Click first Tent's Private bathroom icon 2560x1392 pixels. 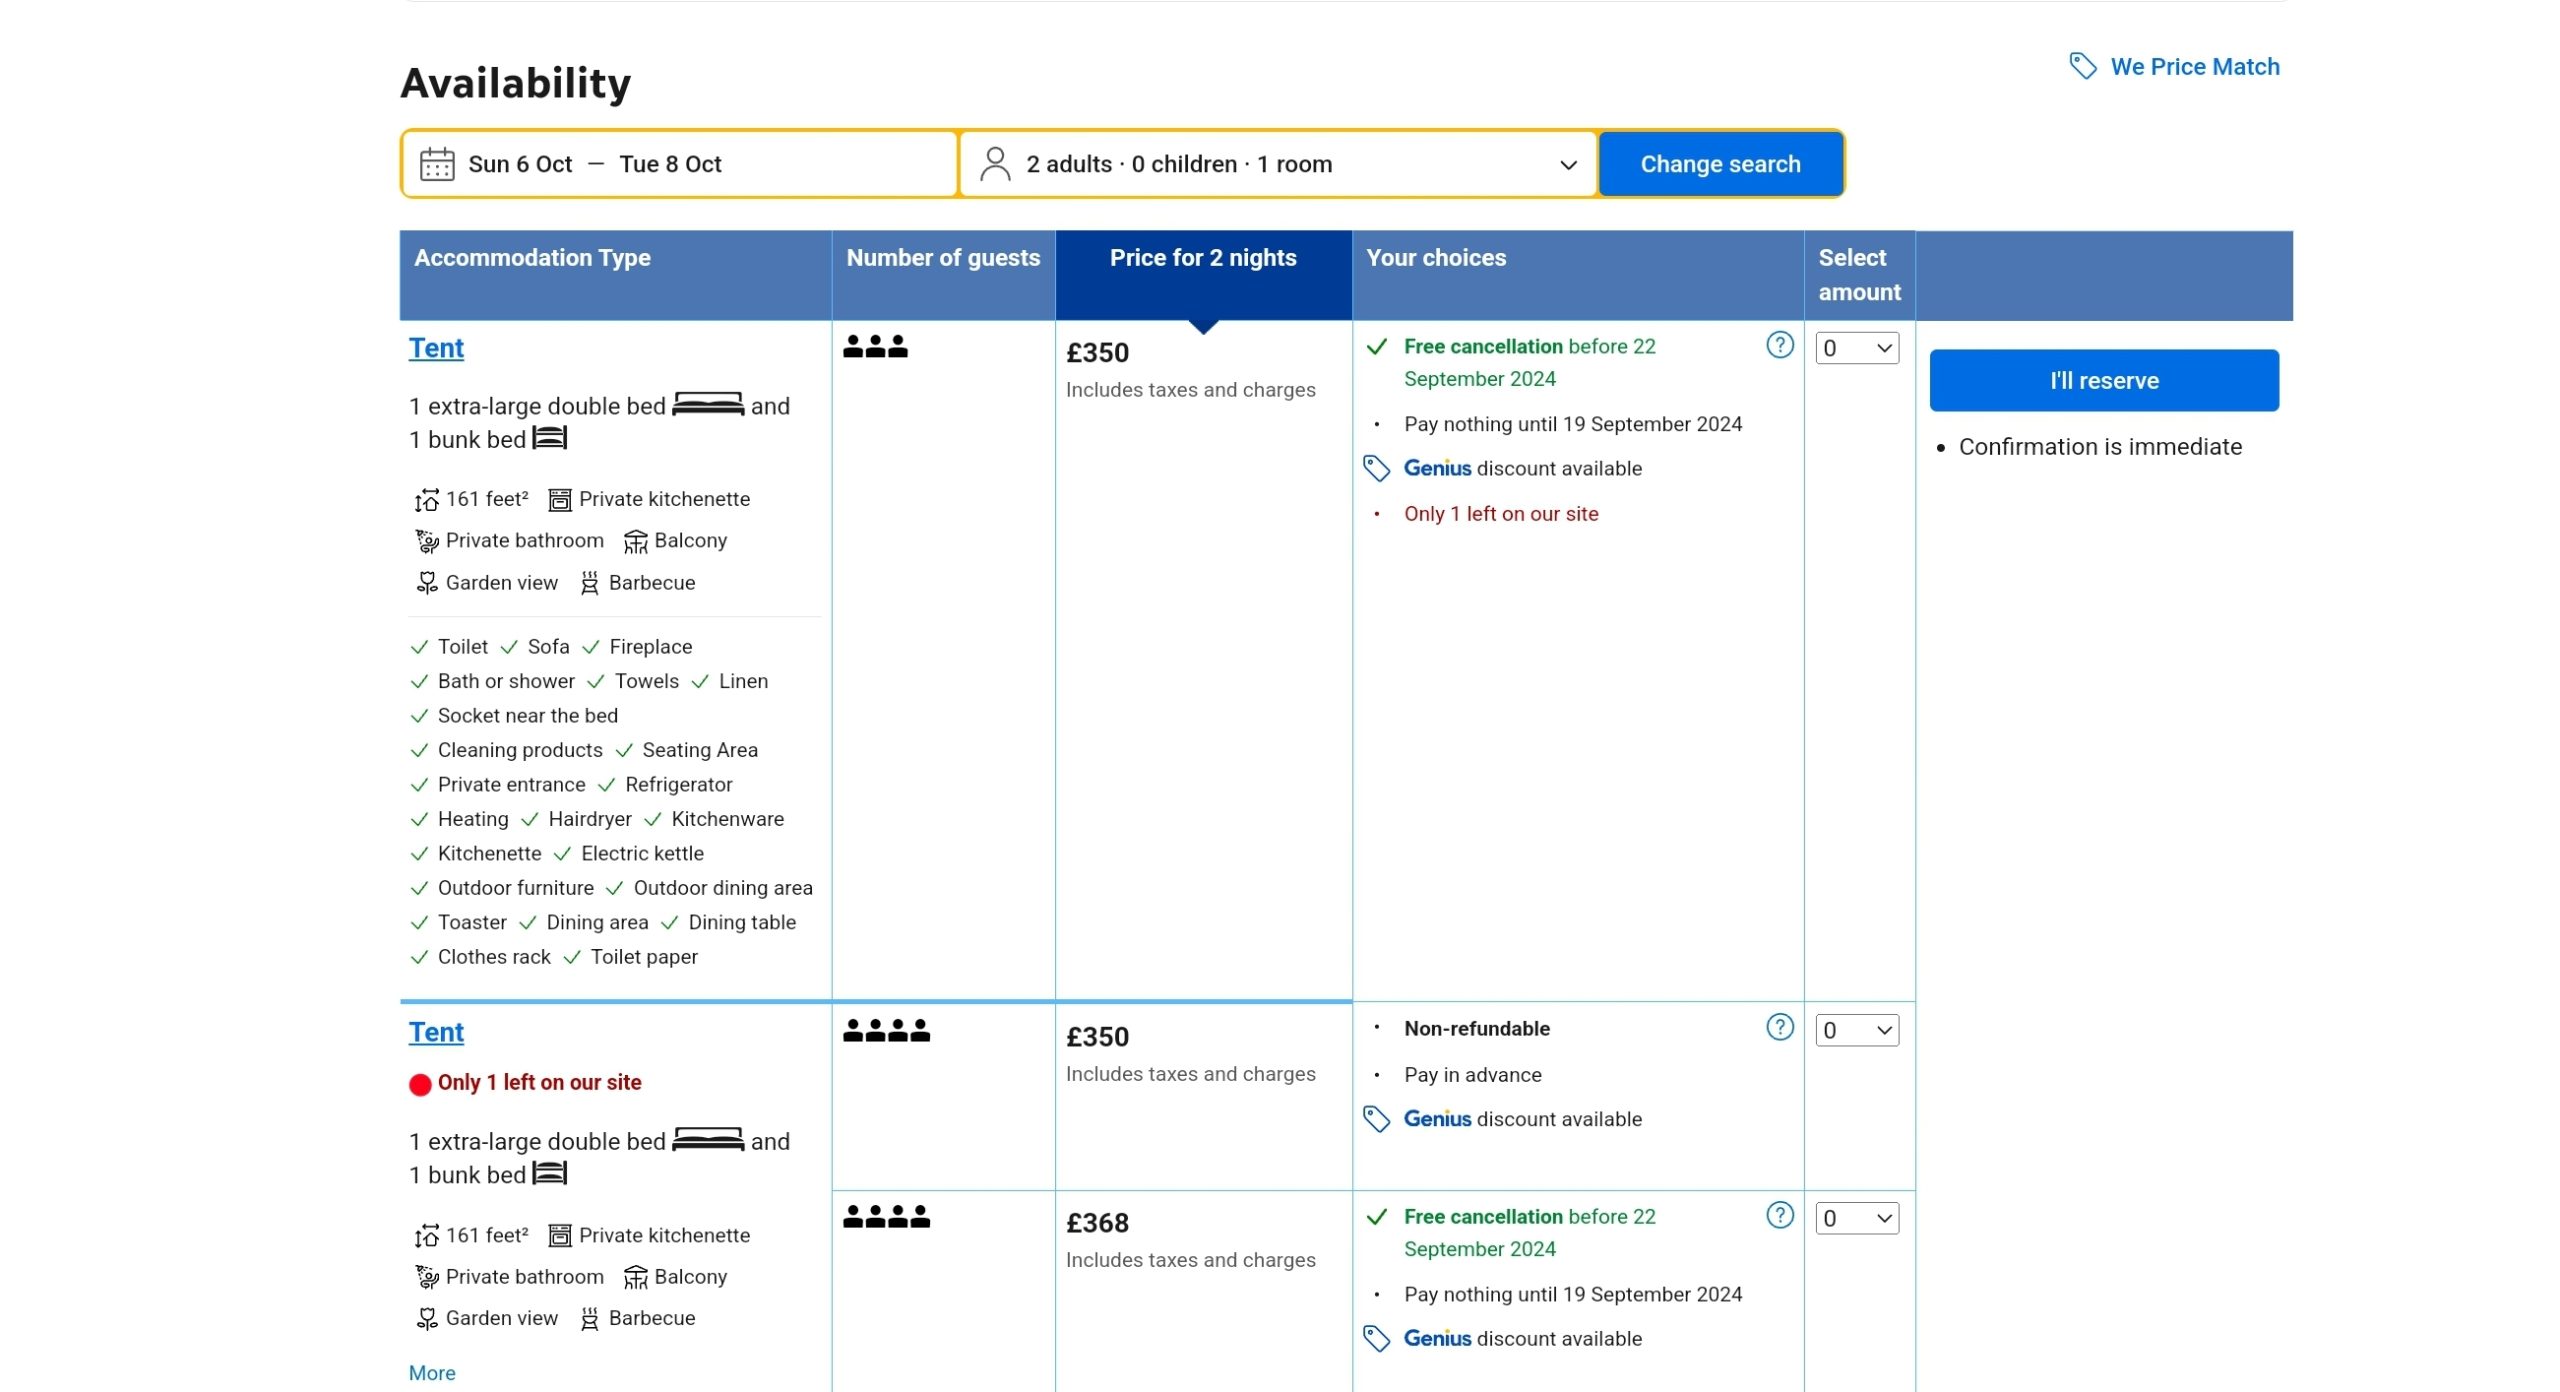[x=427, y=541]
